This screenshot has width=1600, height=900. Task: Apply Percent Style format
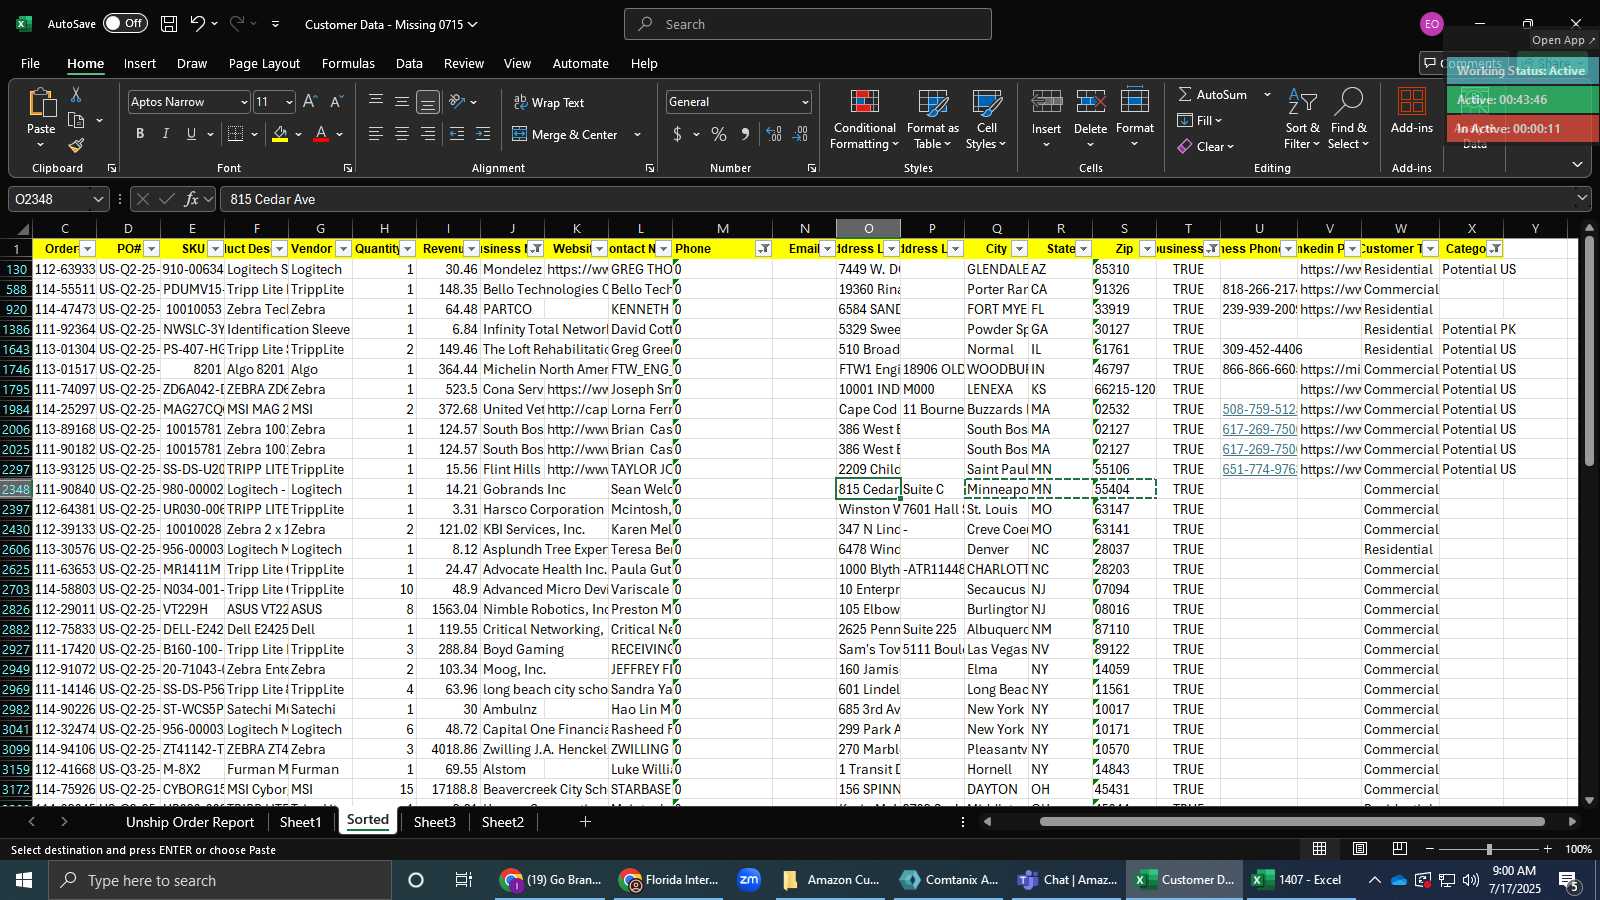[x=719, y=134]
